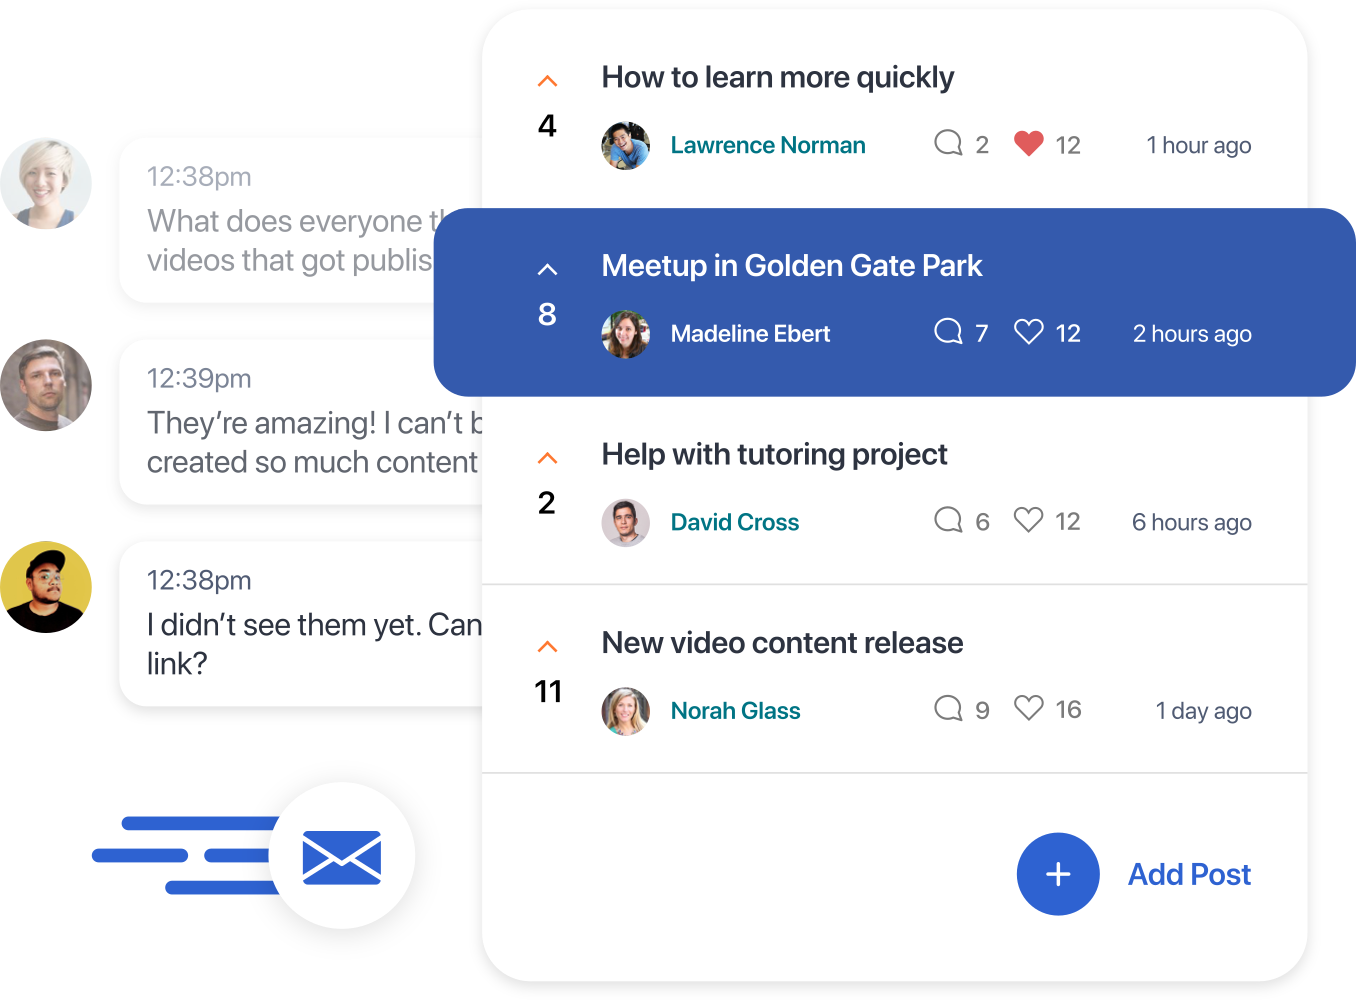This screenshot has width=1356, height=1000.
Task: Open the 'New video content release' post title
Action: click(782, 643)
